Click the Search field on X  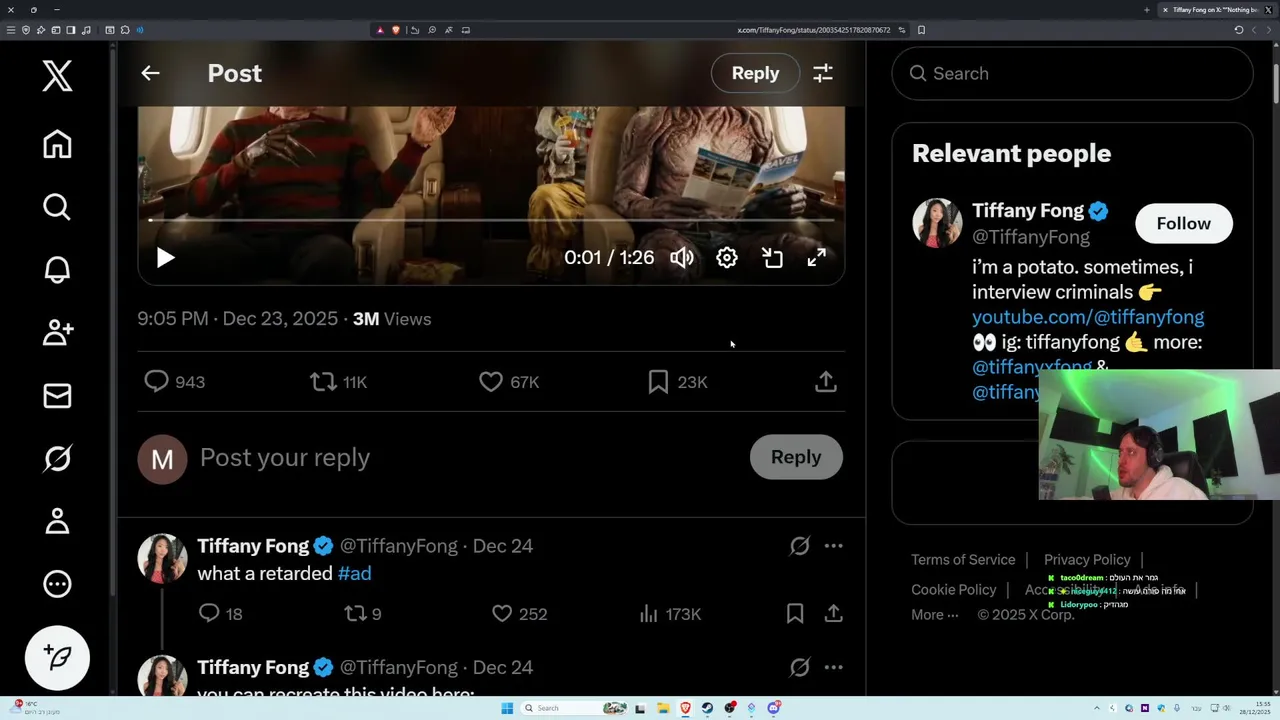[x=1072, y=73]
